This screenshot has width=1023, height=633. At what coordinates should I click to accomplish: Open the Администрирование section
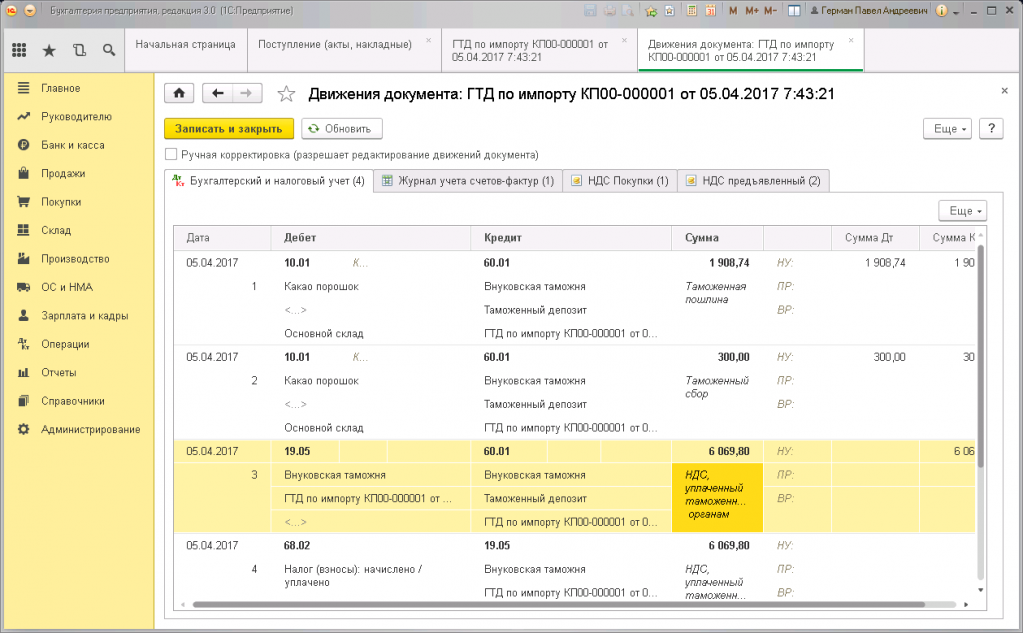click(91, 429)
